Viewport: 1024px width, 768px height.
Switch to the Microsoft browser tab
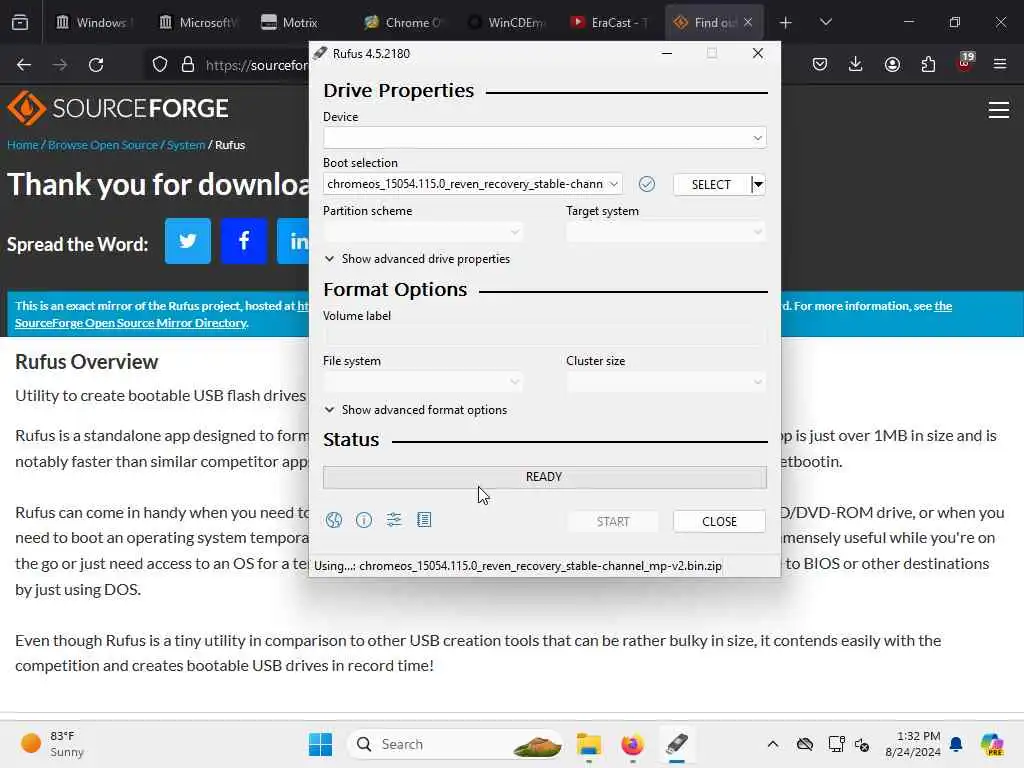pos(198,22)
